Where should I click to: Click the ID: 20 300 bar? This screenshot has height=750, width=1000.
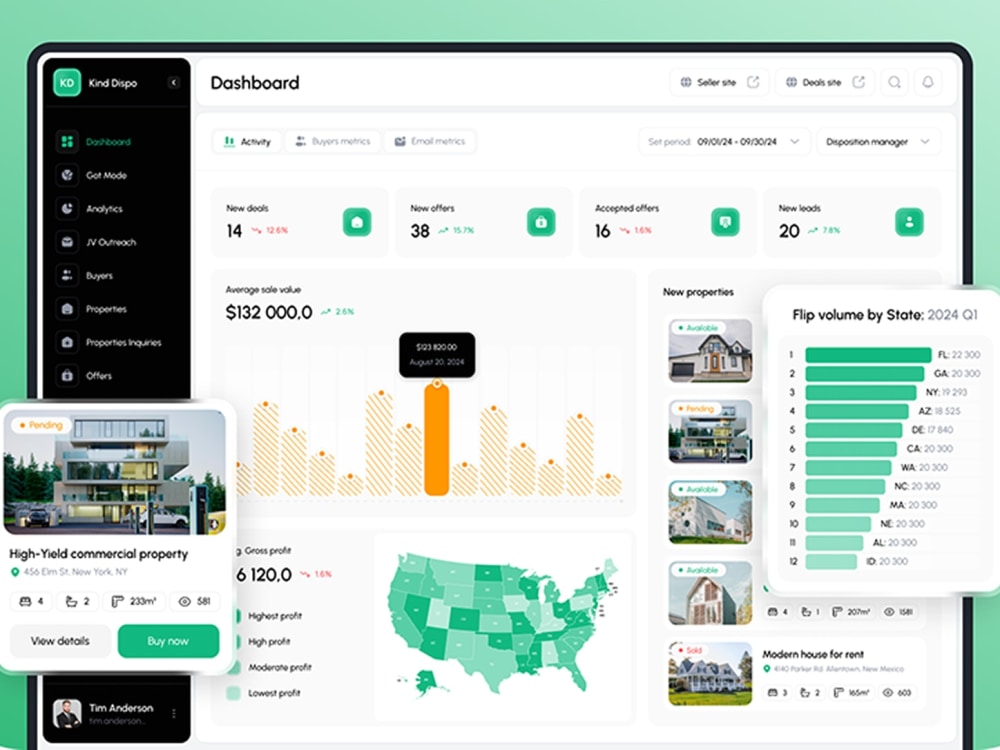[x=831, y=561]
